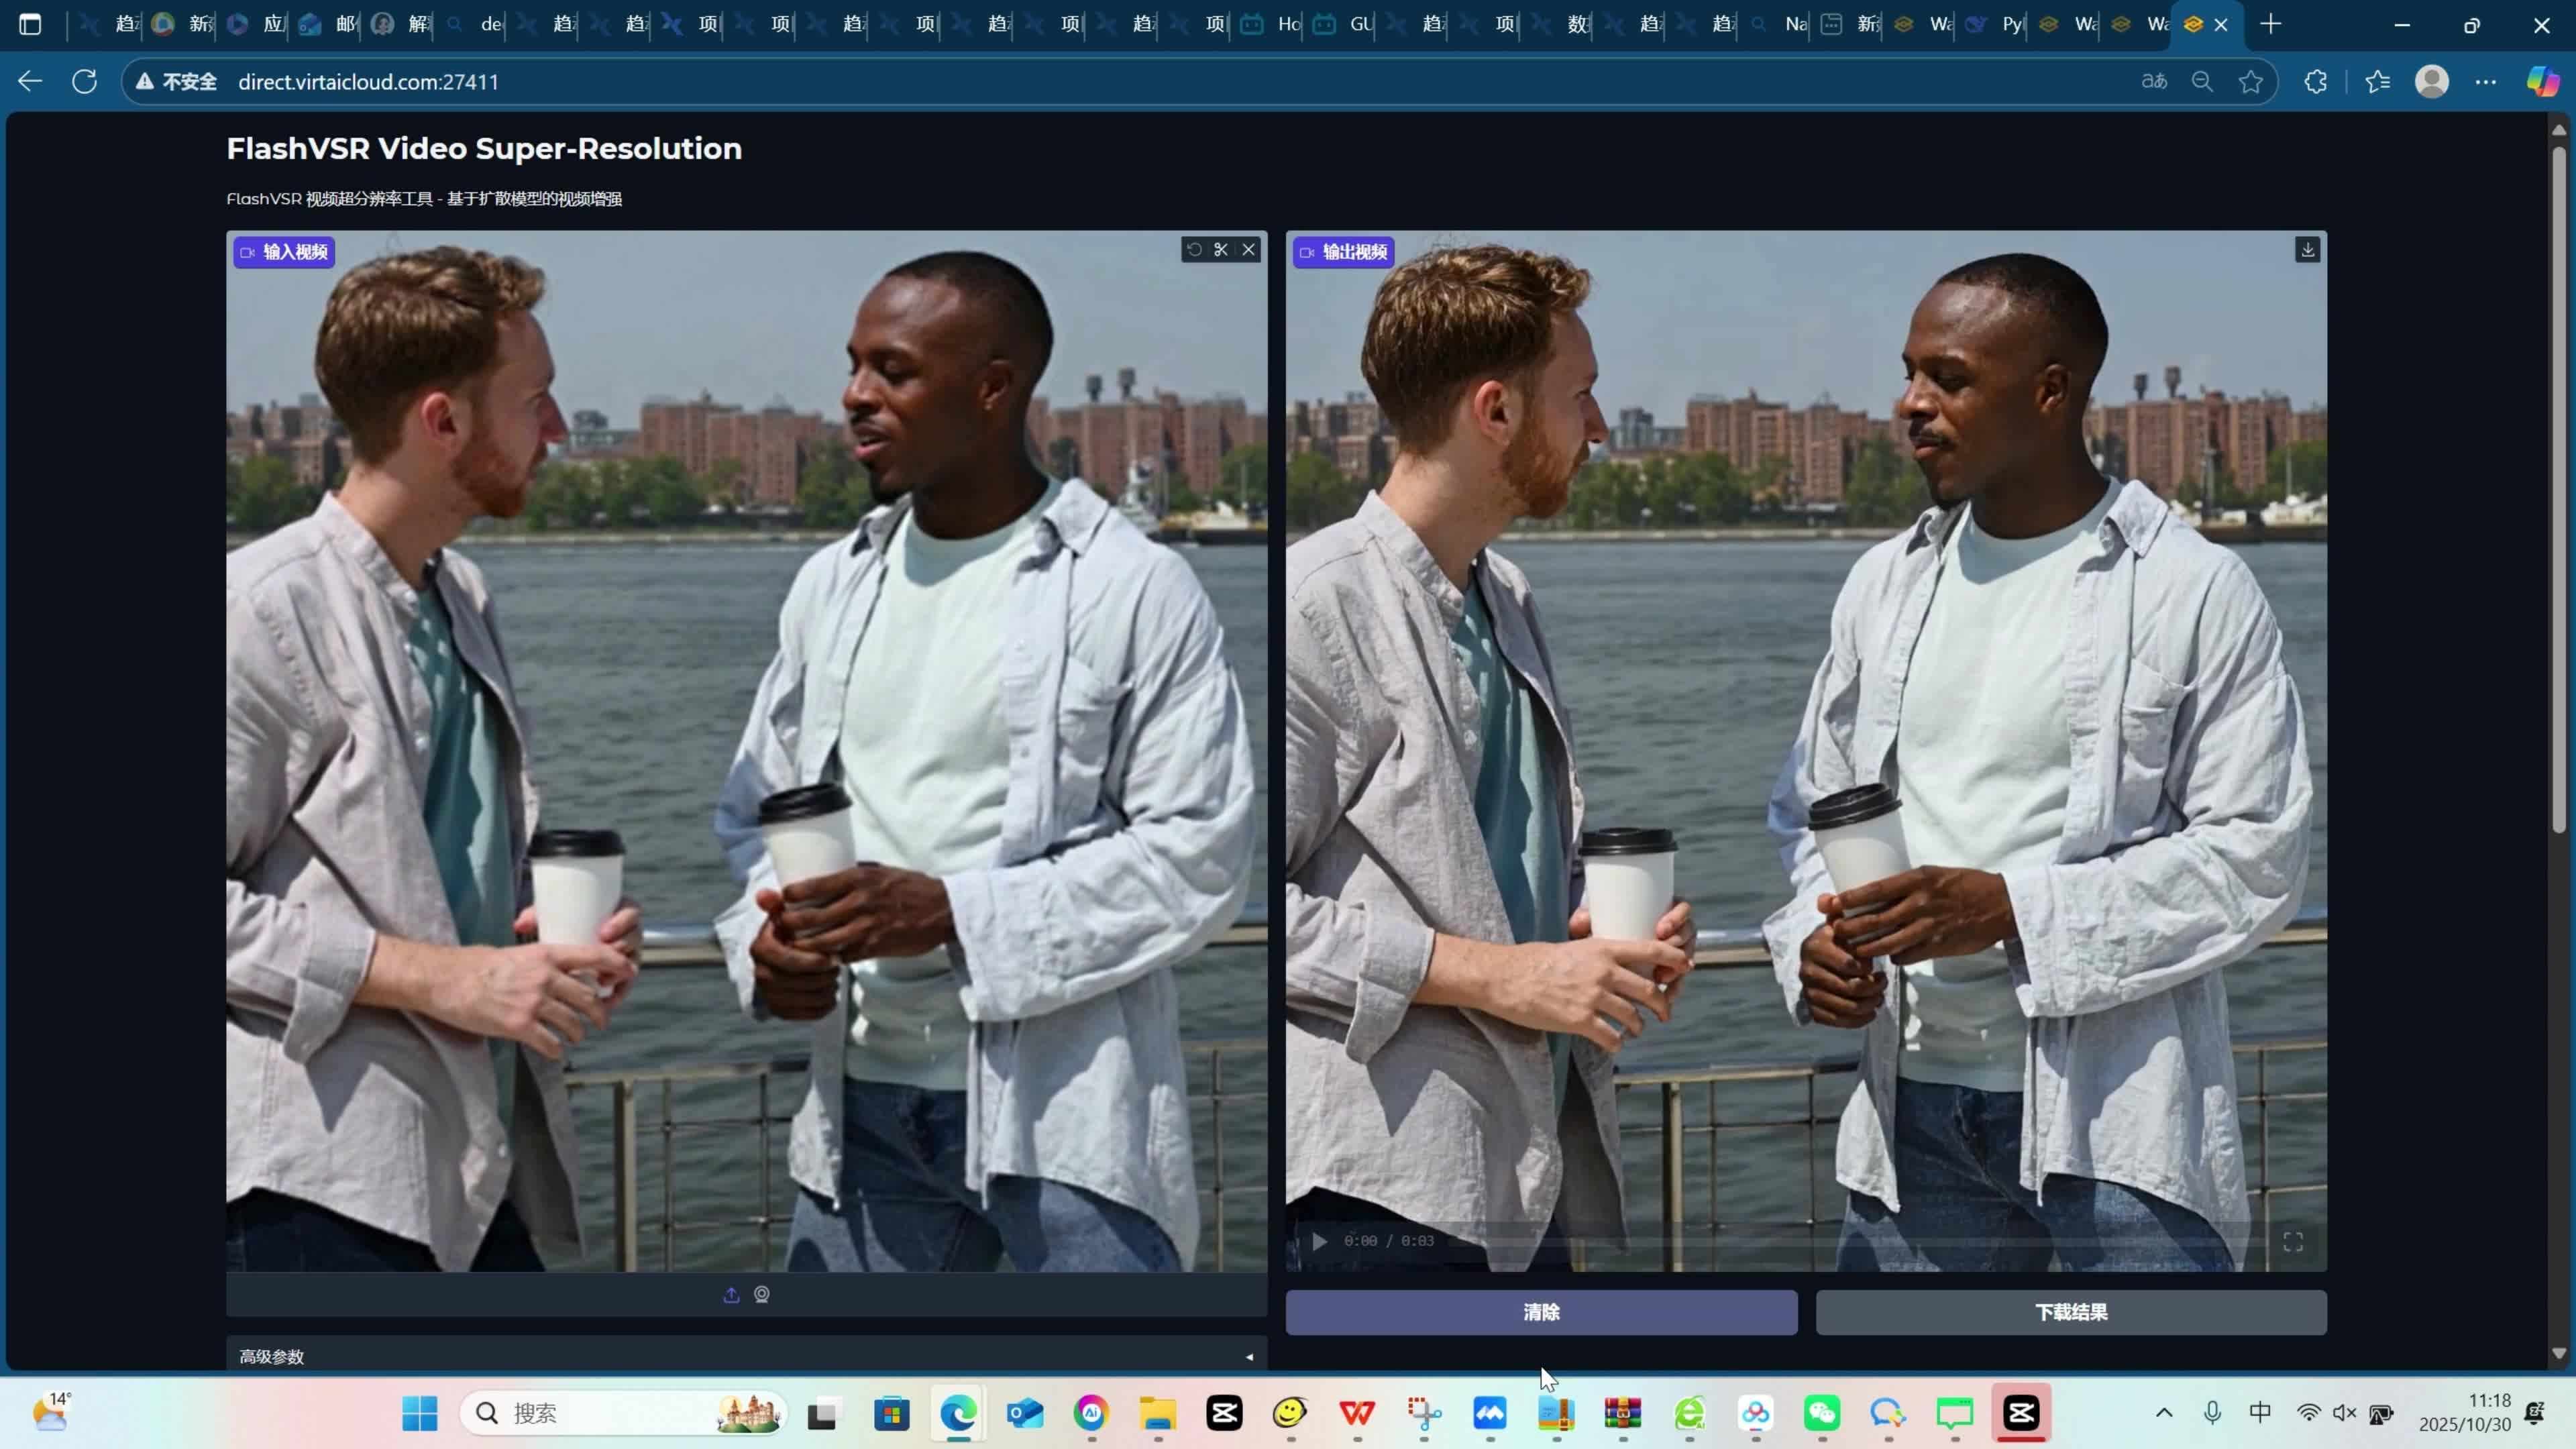The image size is (2576, 1449).
Task: Add page to favorites with star icon
Action: (2251, 82)
